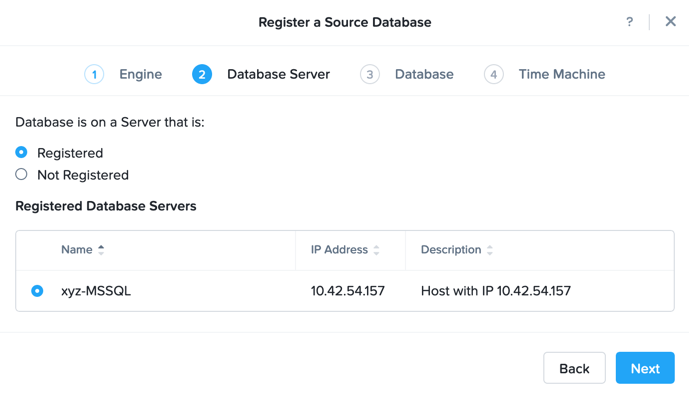Sort table by Name column arrow
The image size is (689, 395).
[x=101, y=250]
